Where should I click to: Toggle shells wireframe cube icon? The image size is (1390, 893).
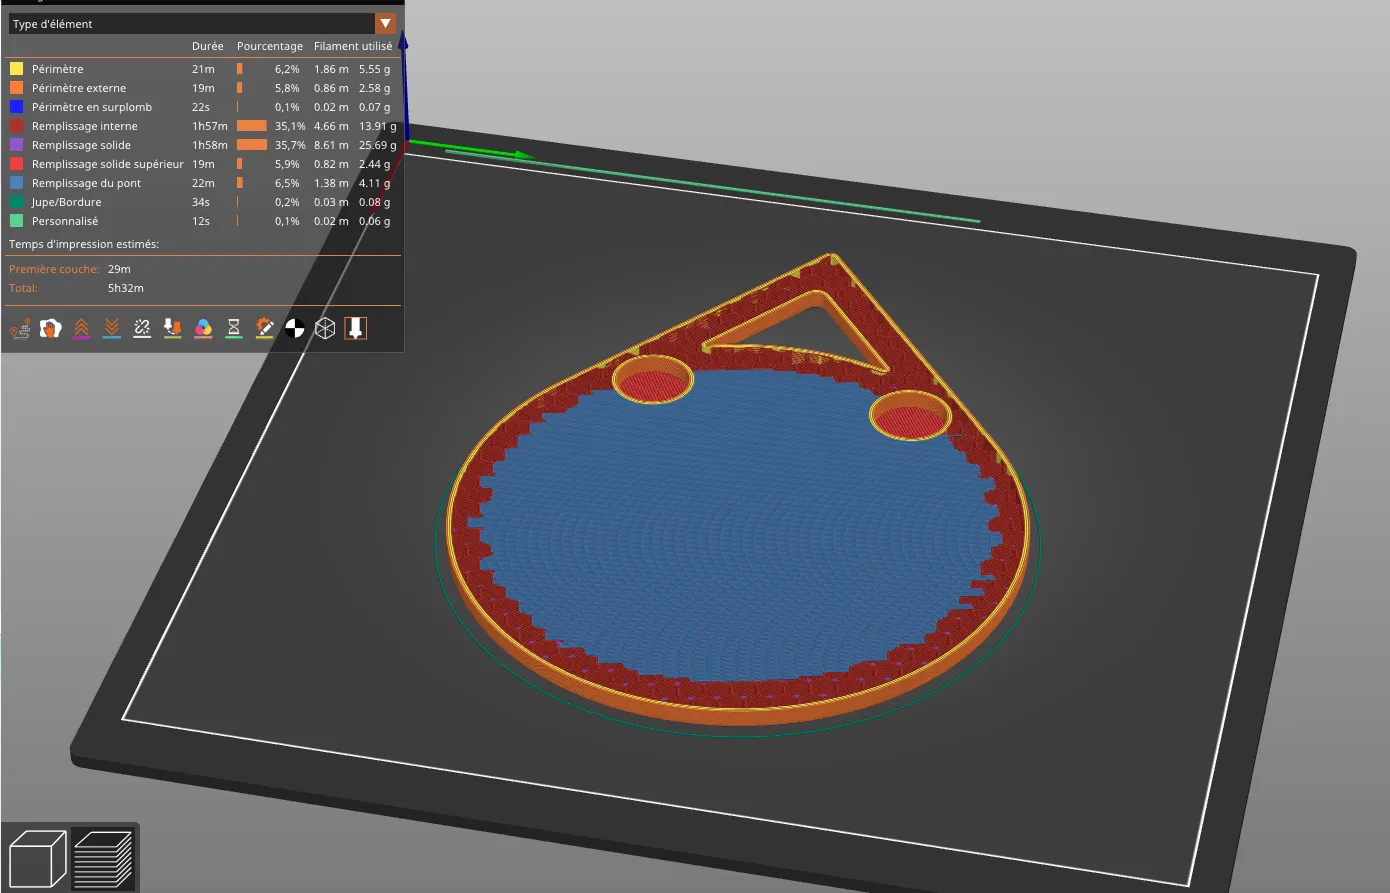tap(325, 328)
